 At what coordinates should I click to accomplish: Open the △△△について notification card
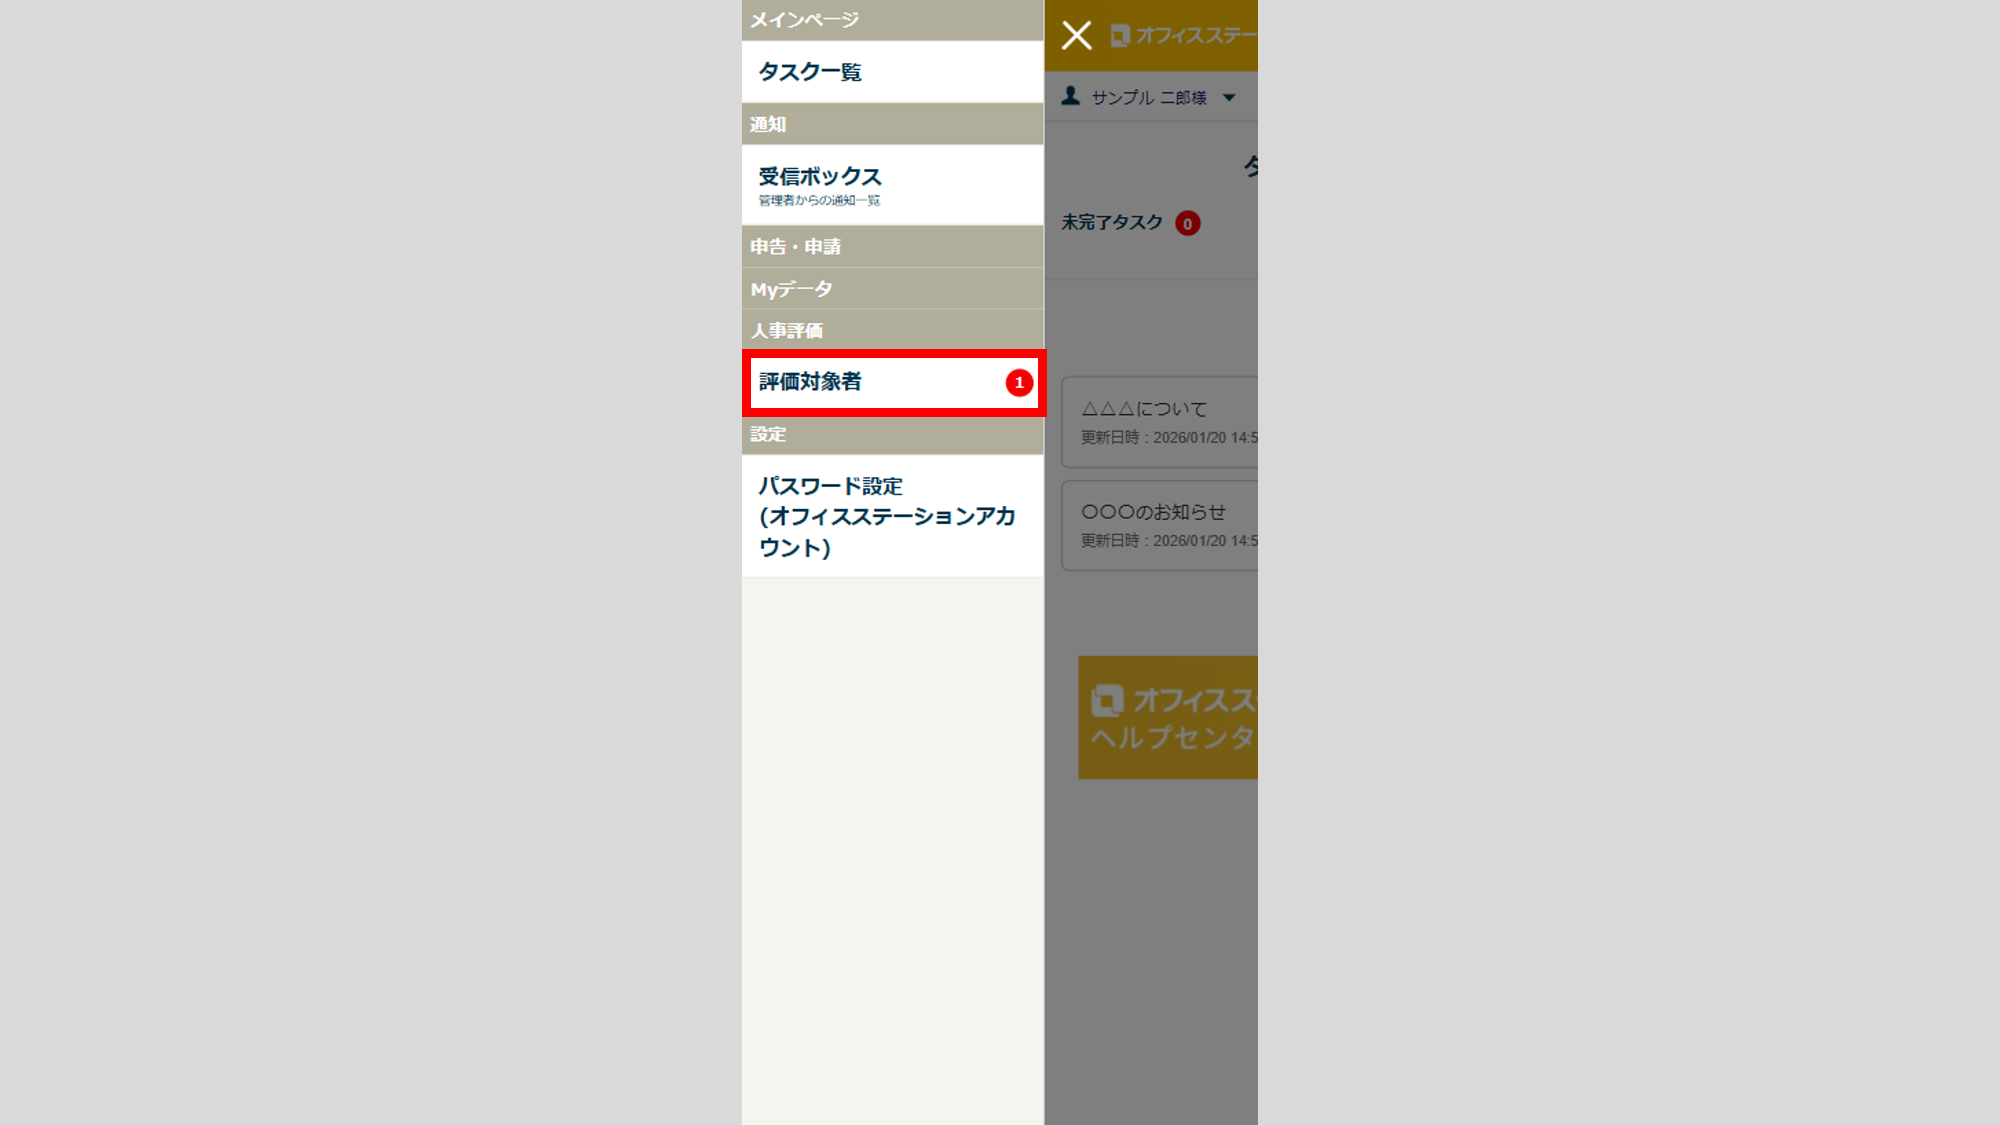pos(1160,422)
